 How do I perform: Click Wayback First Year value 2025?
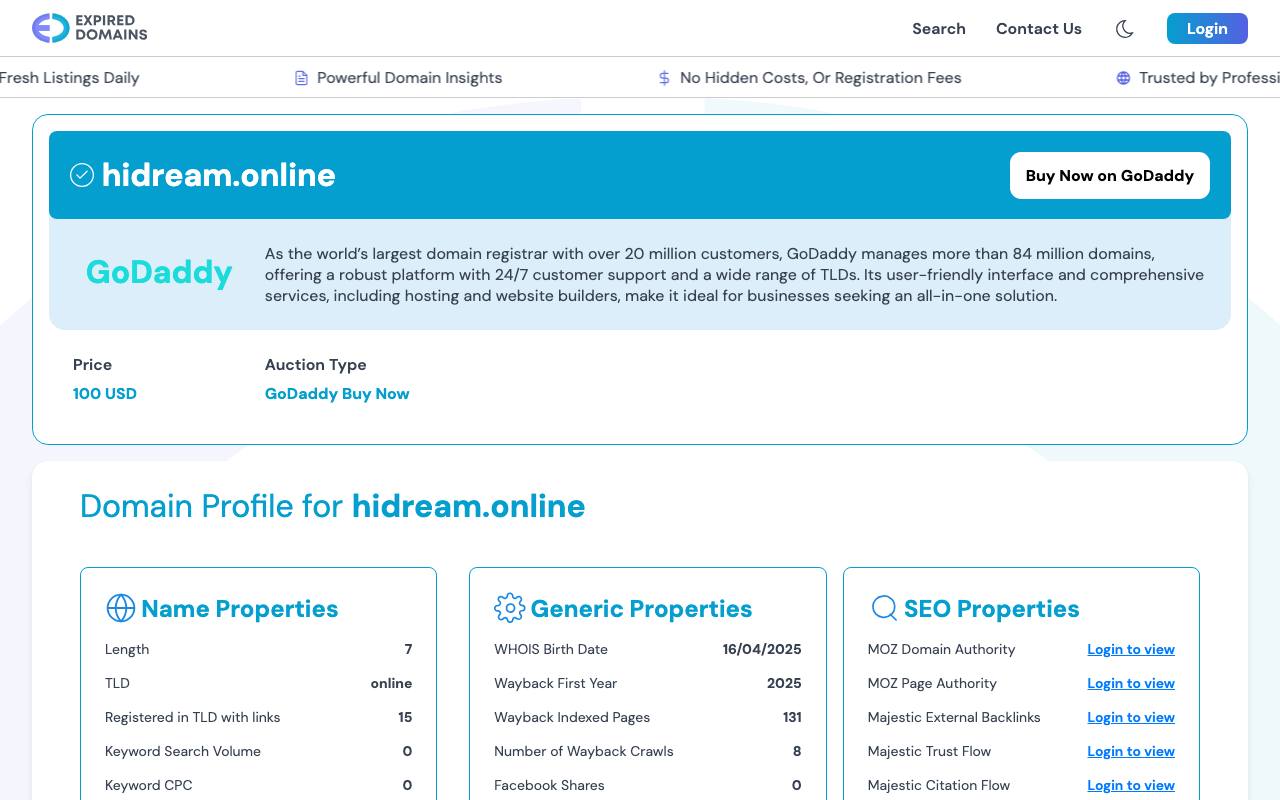pos(784,683)
